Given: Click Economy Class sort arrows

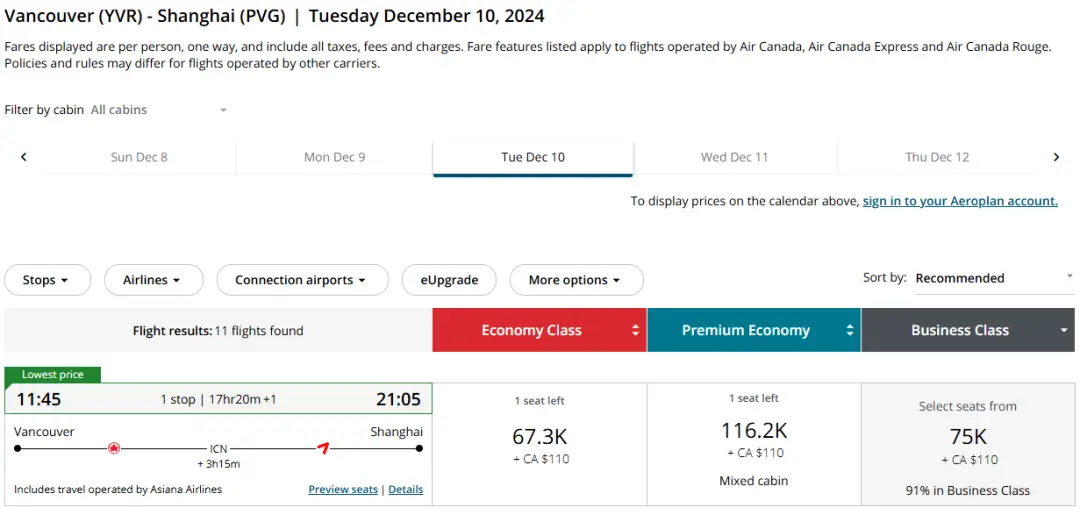Looking at the screenshot, I should tap(636, 331).
